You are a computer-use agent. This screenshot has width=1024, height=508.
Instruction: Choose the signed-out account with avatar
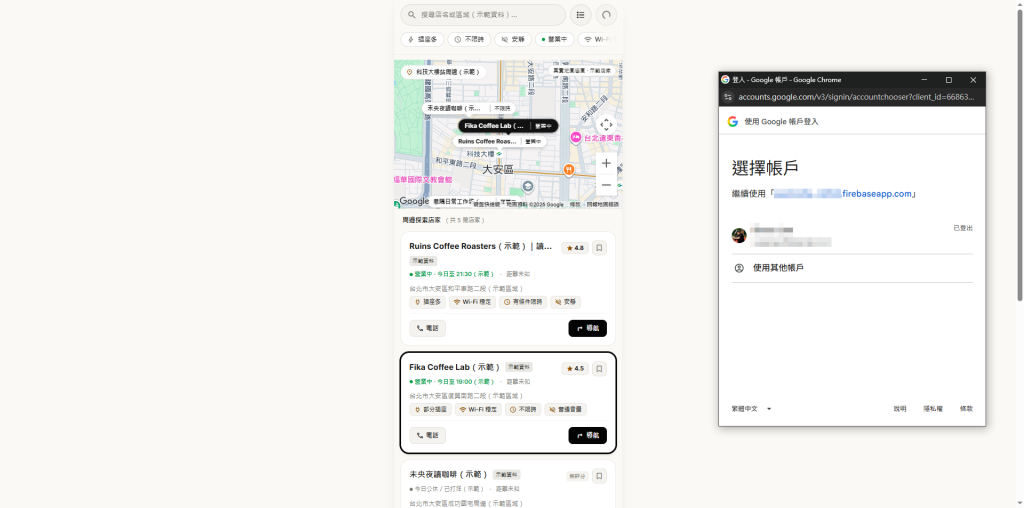[852, 236]
